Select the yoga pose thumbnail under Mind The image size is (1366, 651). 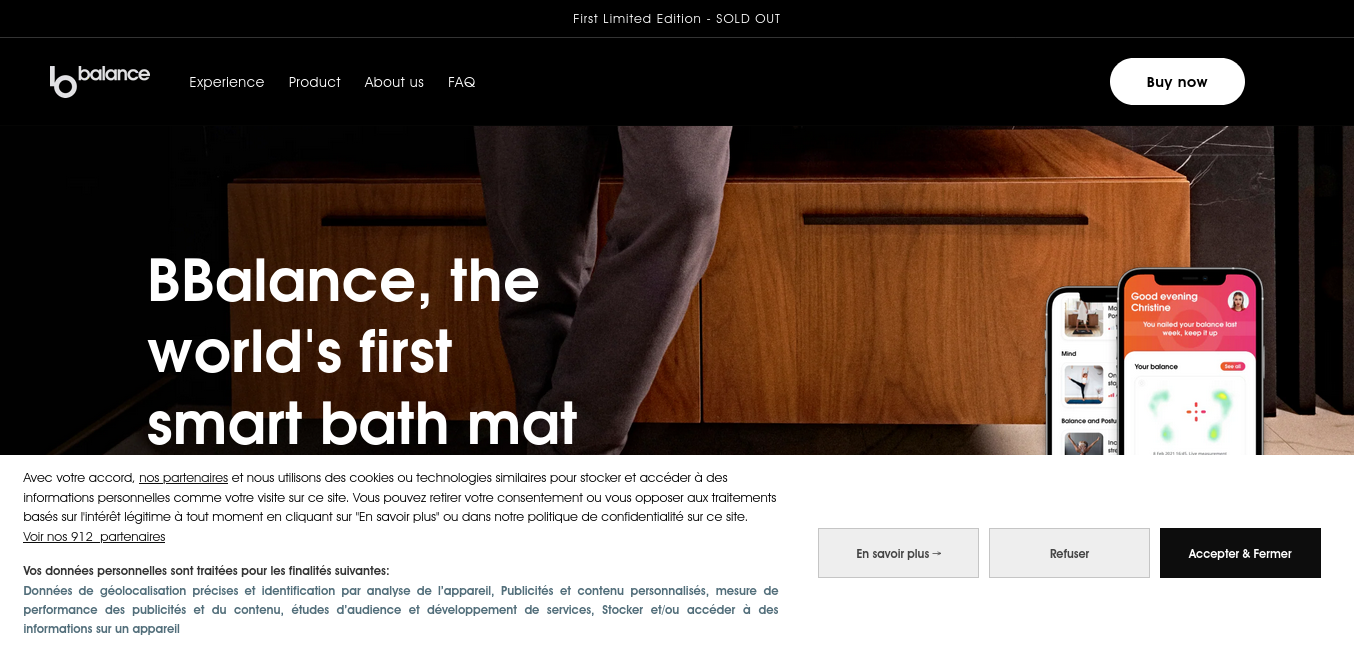(x=1084, y=384)
